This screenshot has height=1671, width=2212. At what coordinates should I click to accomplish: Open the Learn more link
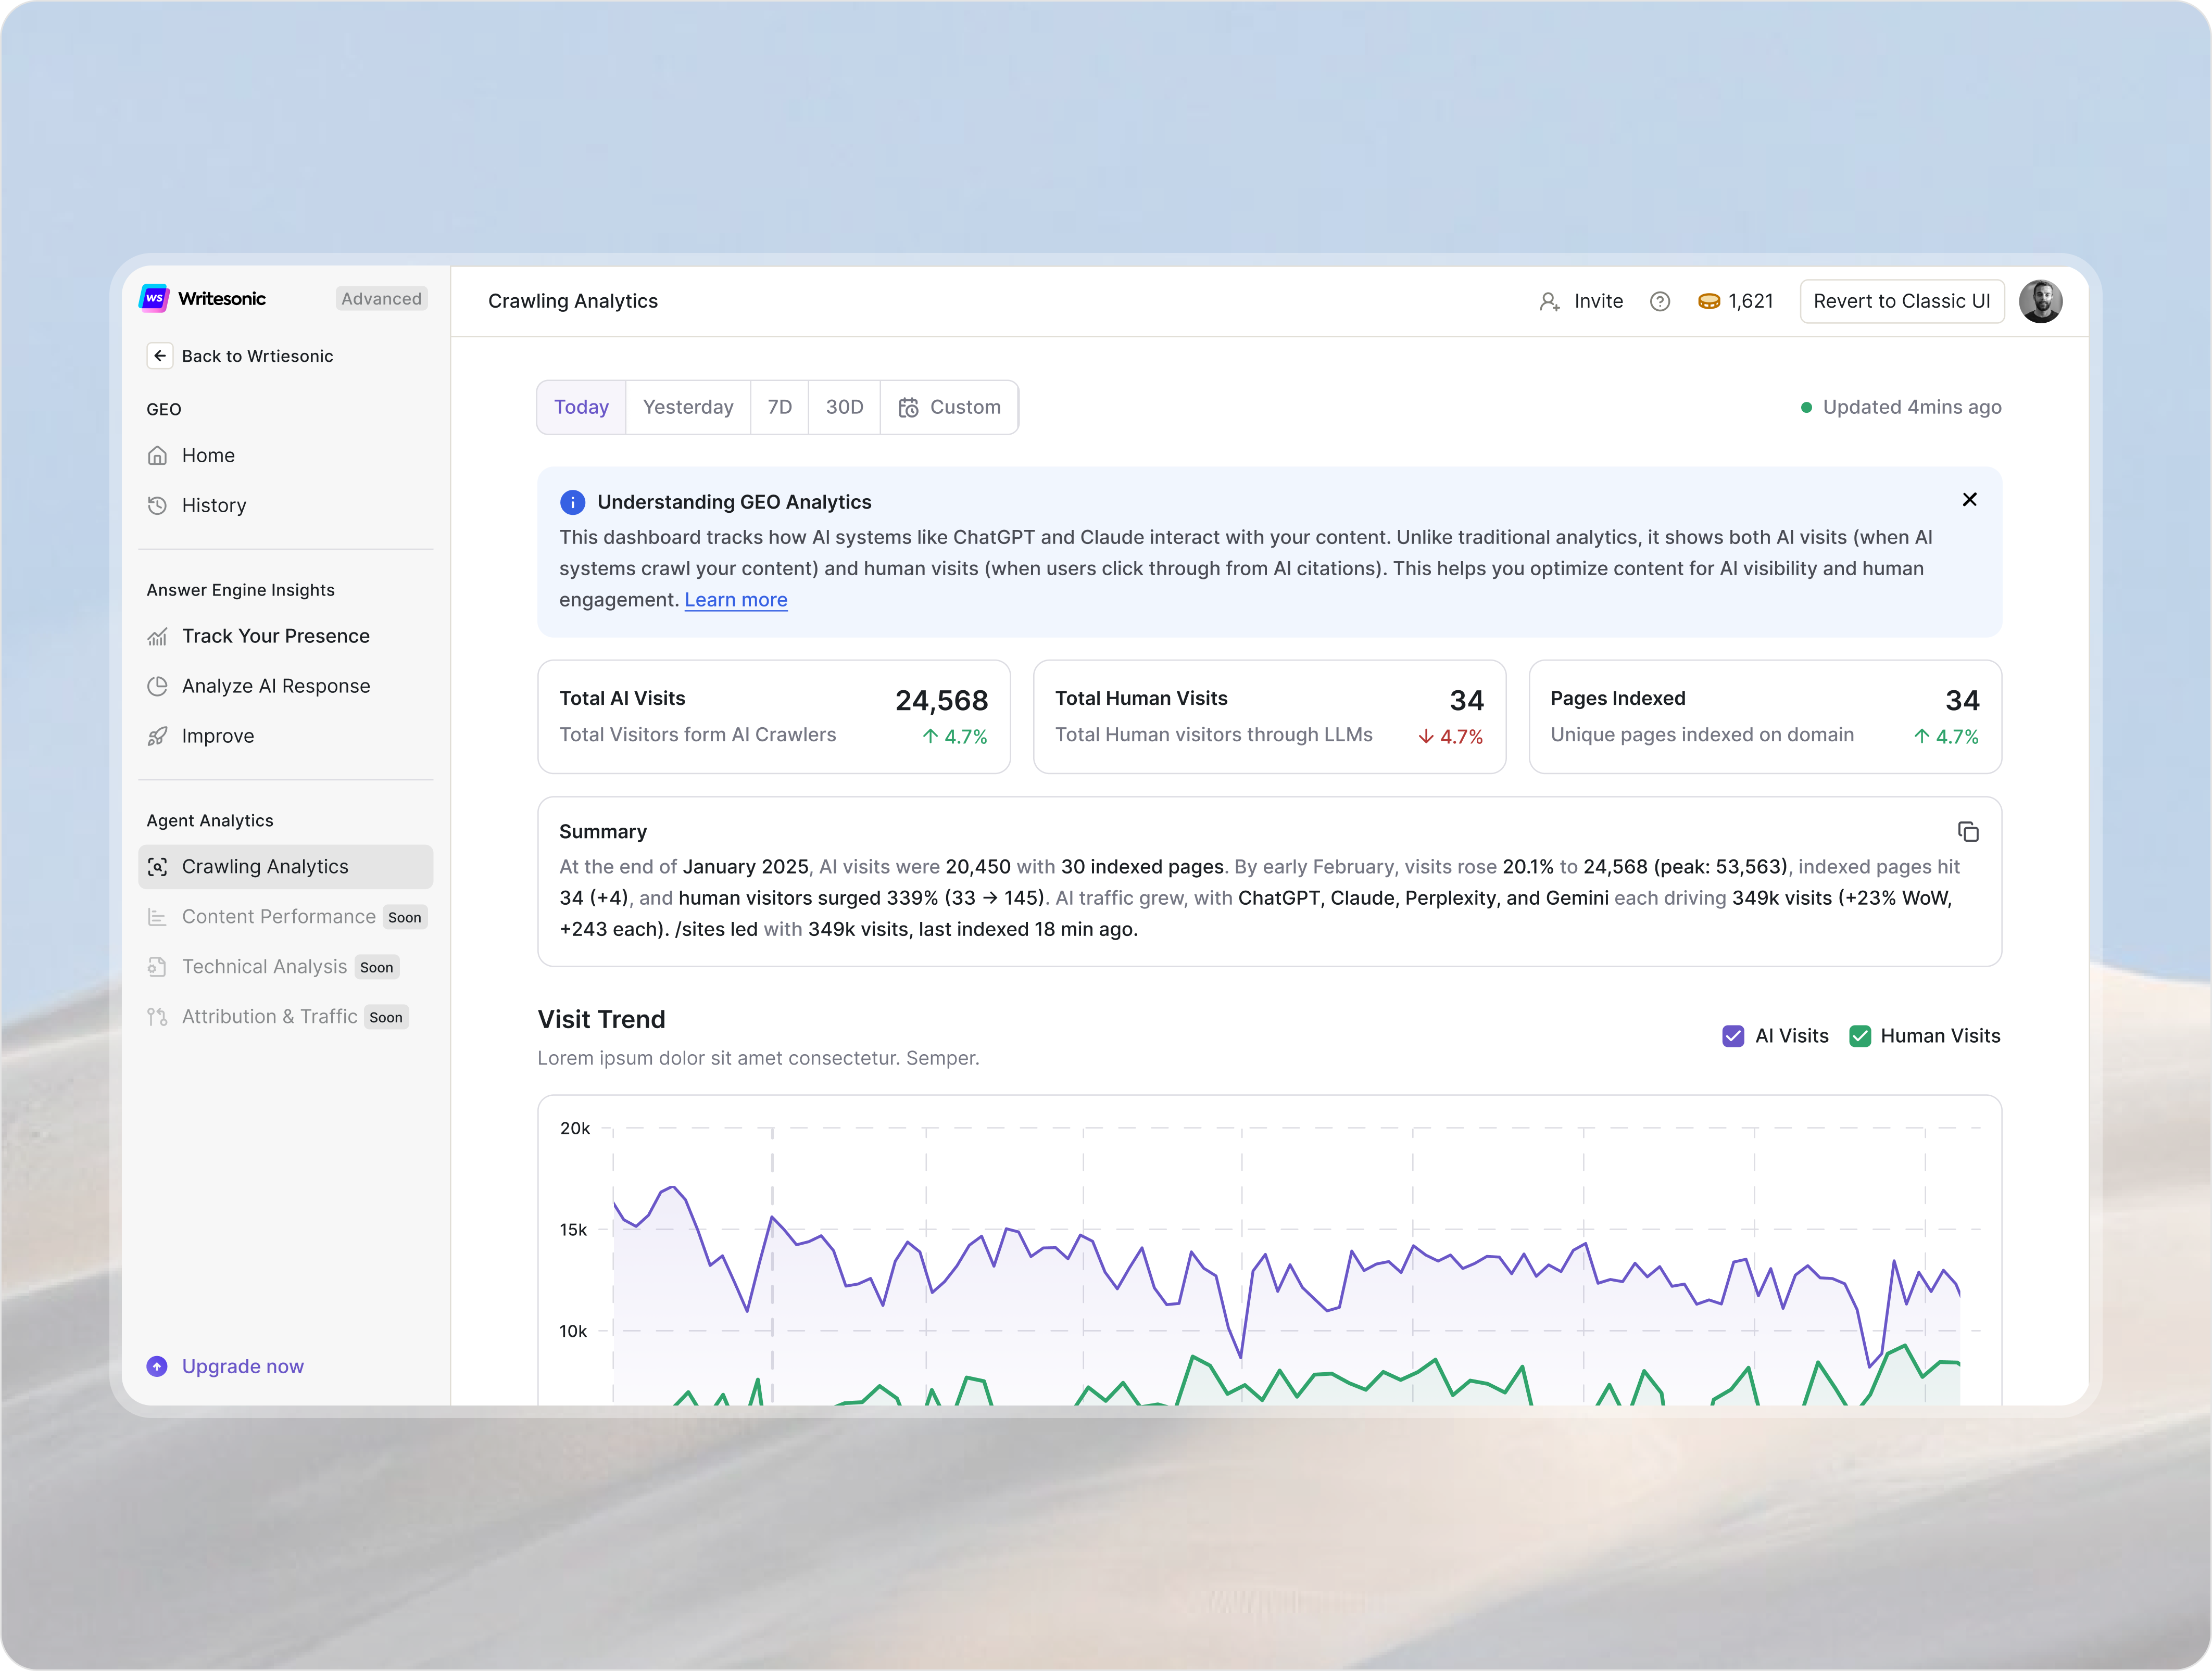pyautogui.click(x=735, y=600)
